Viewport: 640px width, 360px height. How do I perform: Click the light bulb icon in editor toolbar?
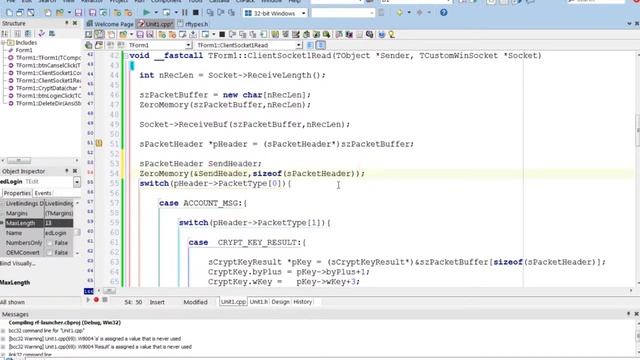pos(391,35)
